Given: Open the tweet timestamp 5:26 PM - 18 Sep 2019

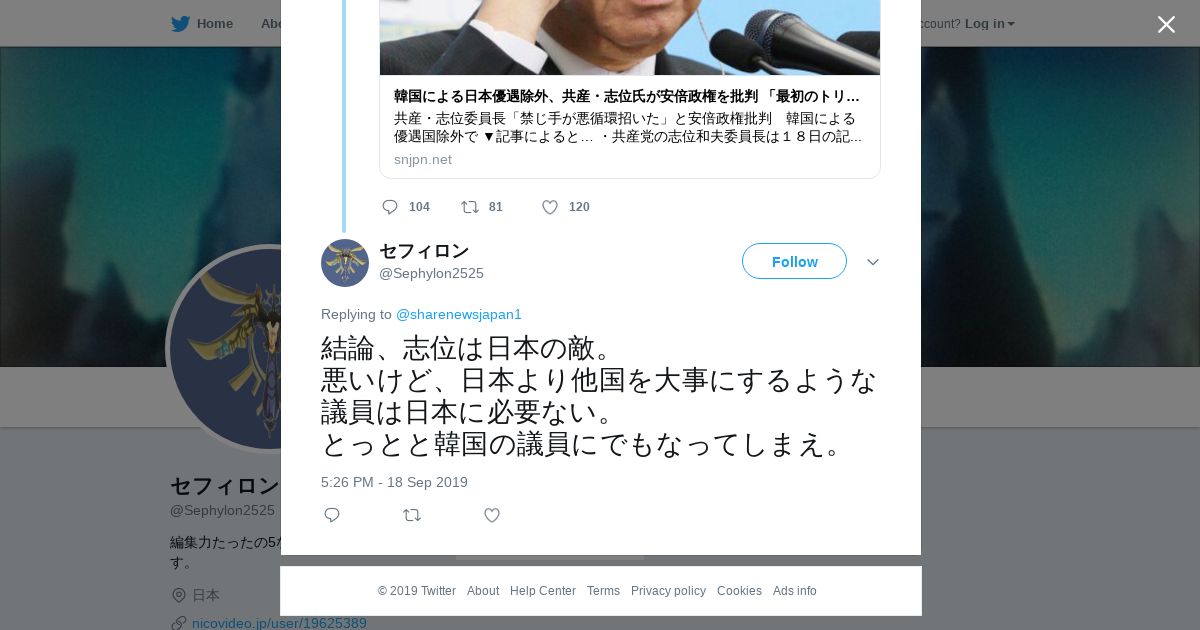Looking at the screenshot, I should click(394, 482).
